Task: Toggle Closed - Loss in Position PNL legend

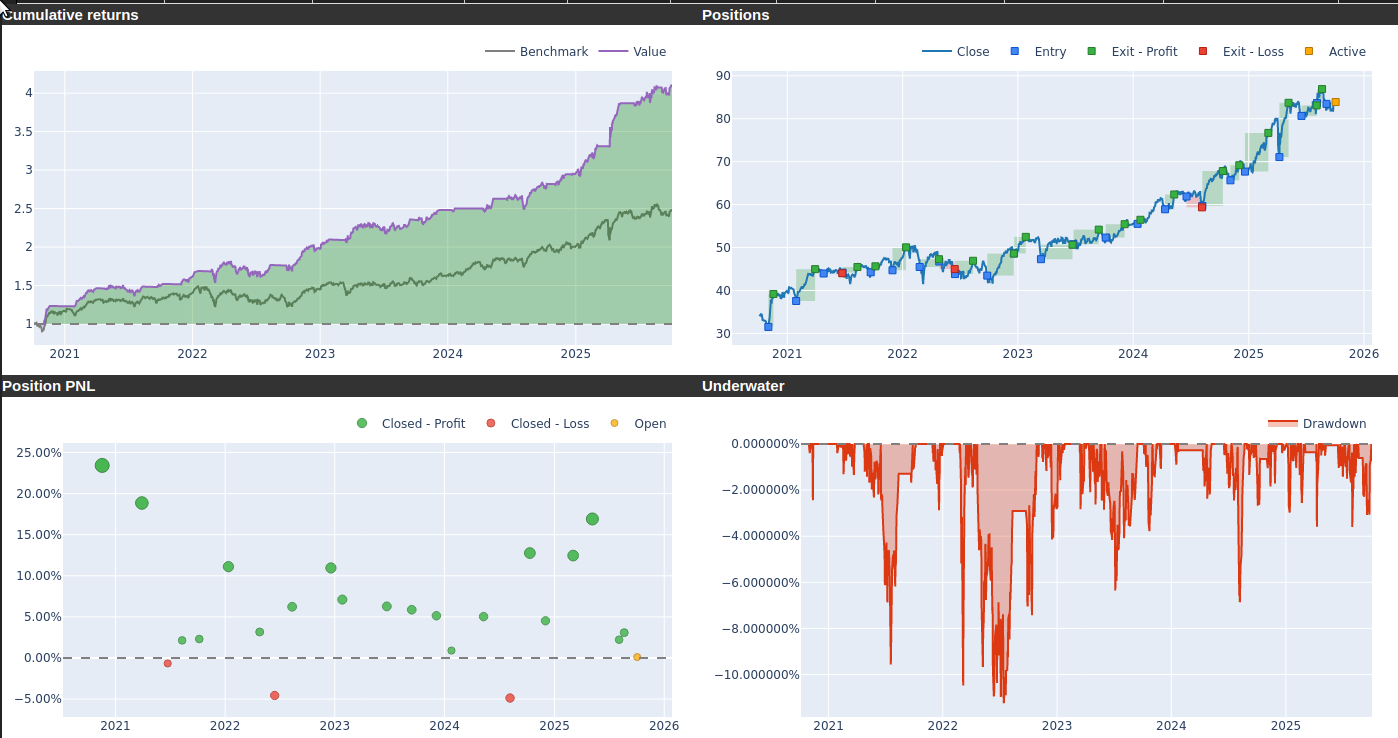Action: [x=491, y=424]
